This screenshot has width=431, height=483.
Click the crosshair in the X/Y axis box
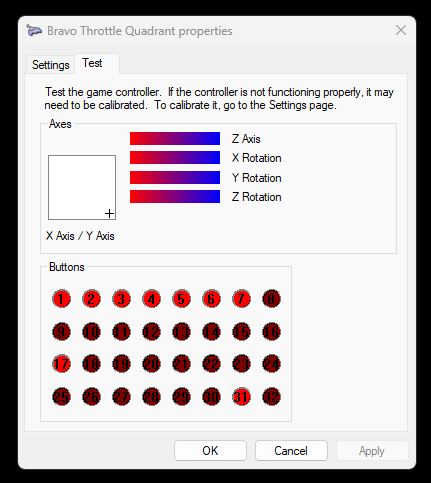pyautogui.click(x=109, y=214)
